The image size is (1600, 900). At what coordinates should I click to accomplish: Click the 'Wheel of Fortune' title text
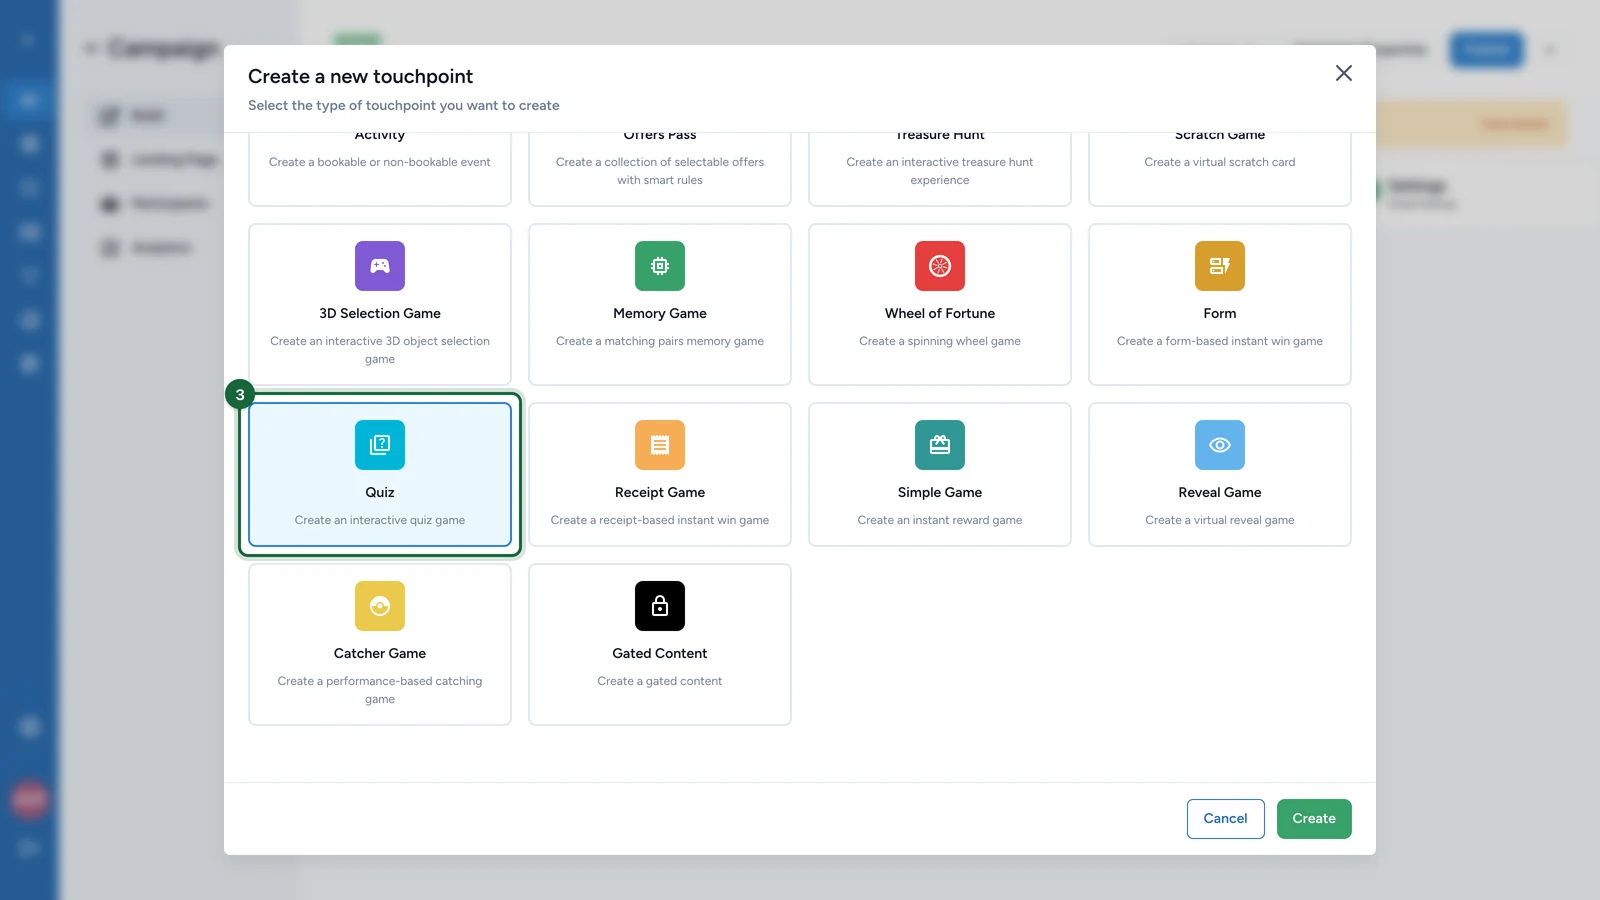point(940,313)
